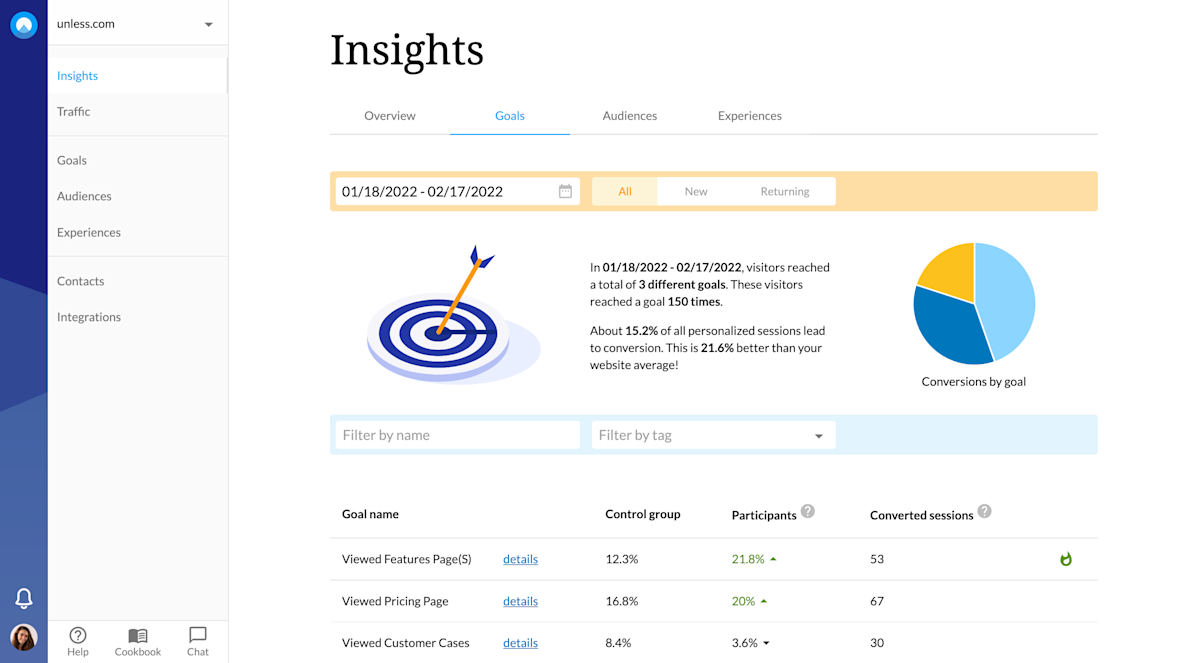This screenshot has height=663, width=1200.
Task: Expand the unless.com site dropdown
Action: tap(209, 25)
